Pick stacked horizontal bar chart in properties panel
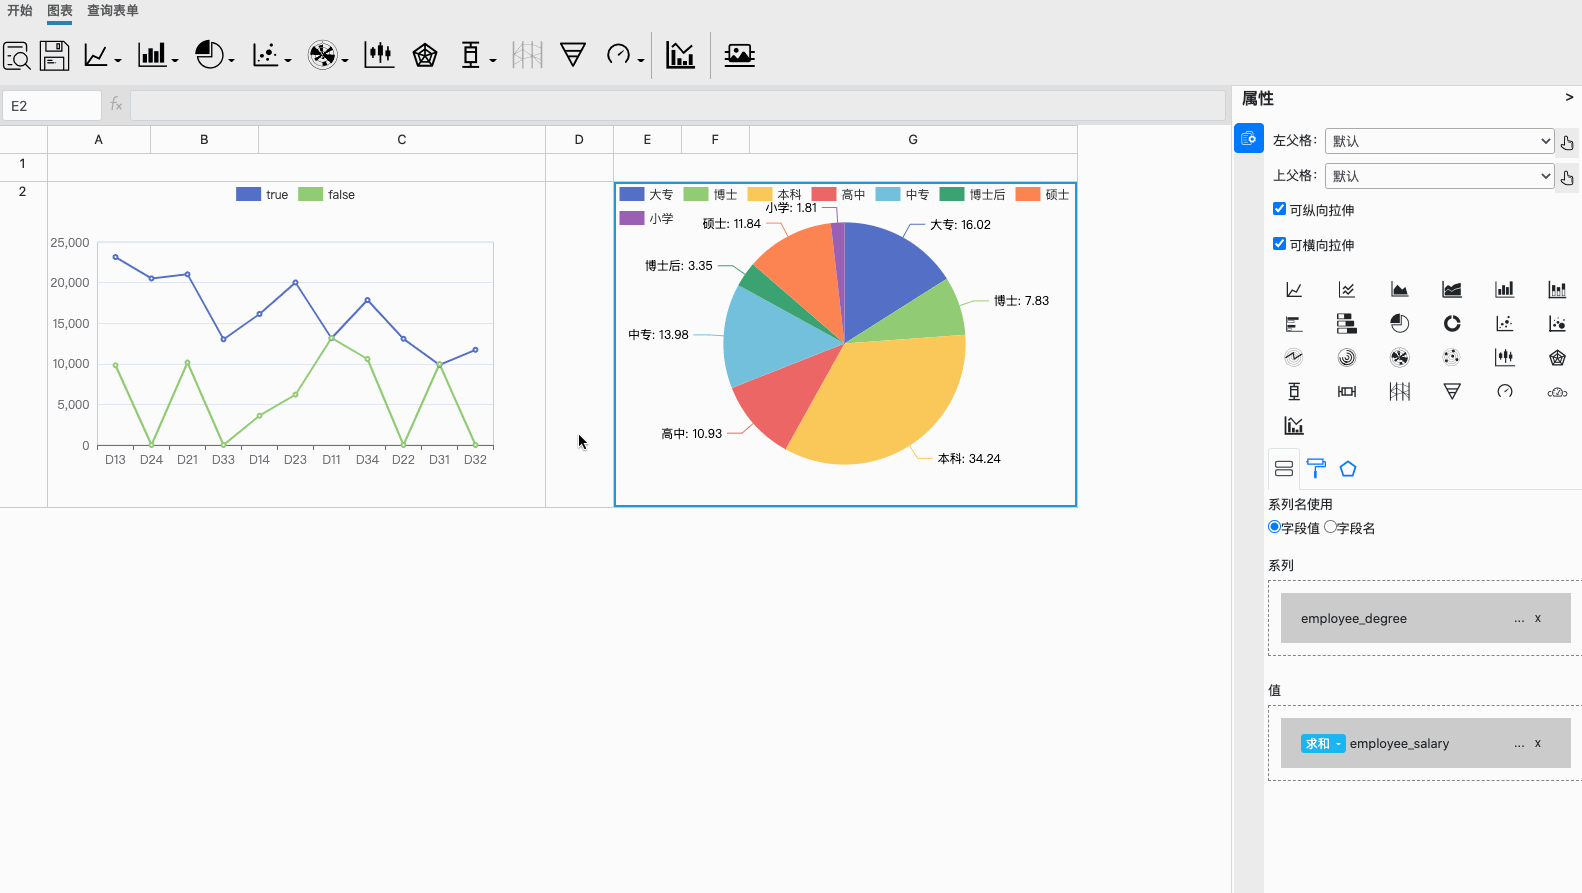The image size is (1582, 893). pos(1347,324)
